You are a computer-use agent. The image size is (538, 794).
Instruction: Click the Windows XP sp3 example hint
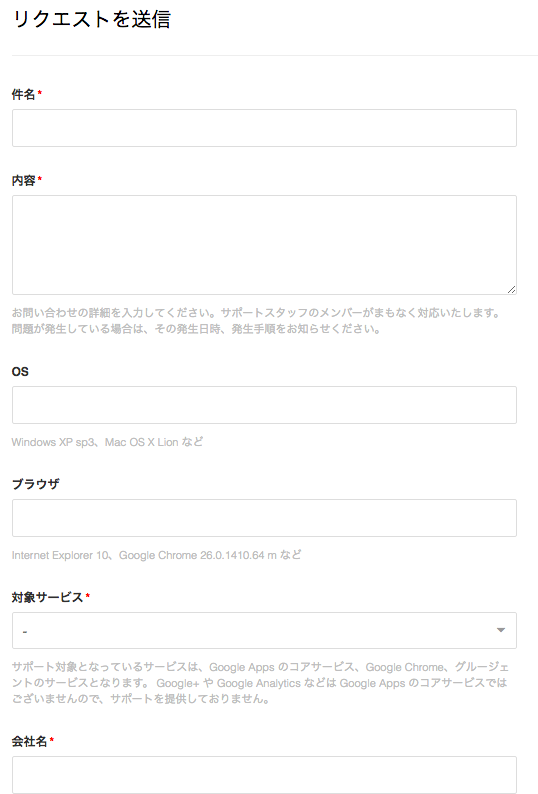(107, 442)
